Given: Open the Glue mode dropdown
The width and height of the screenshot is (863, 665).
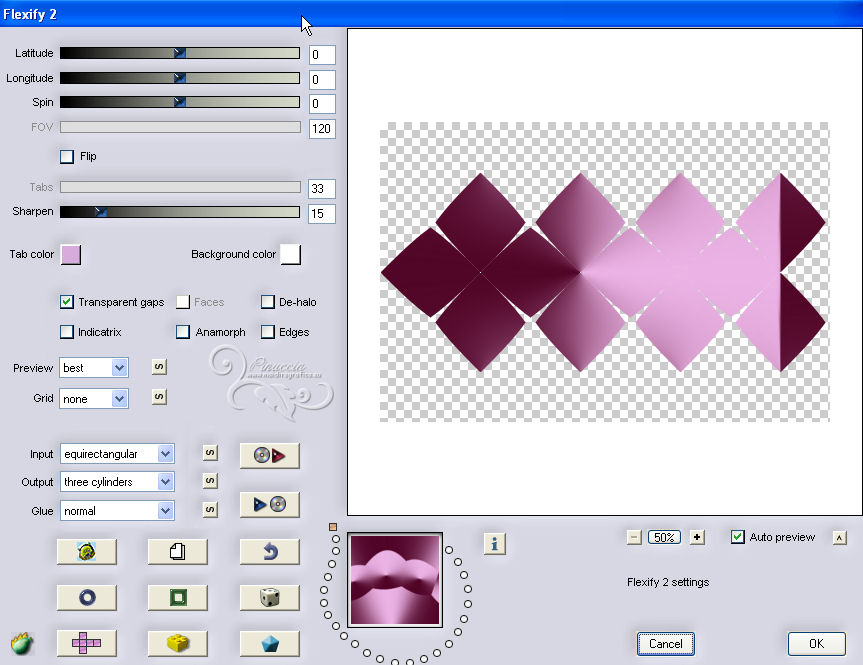Looking at the screenshot, I should pos(117,511).
